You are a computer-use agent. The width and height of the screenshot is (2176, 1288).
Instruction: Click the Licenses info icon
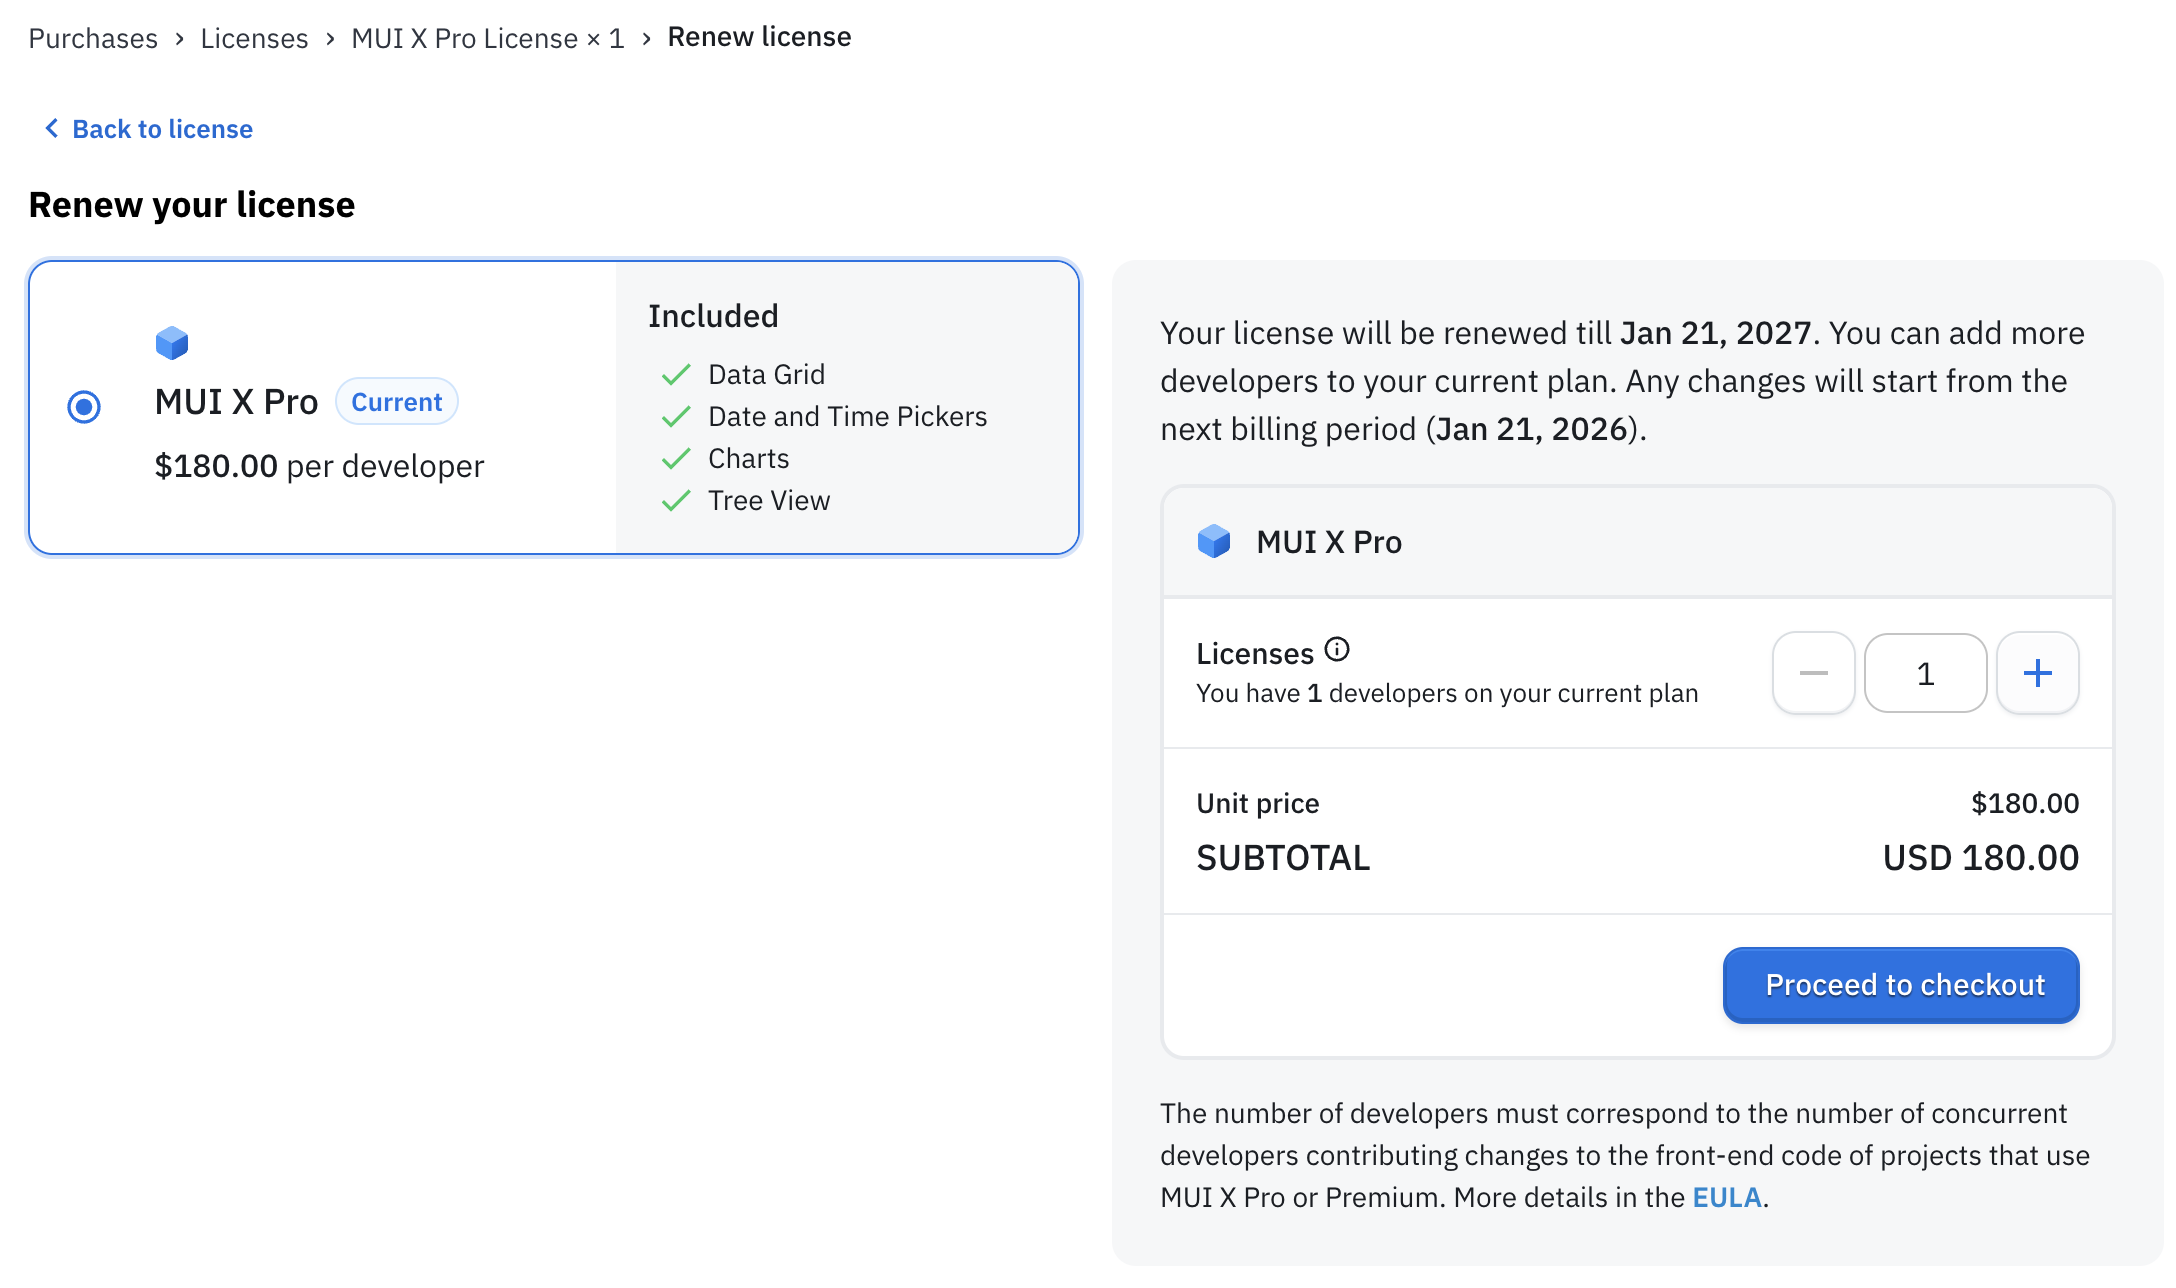coord(1337,650)
